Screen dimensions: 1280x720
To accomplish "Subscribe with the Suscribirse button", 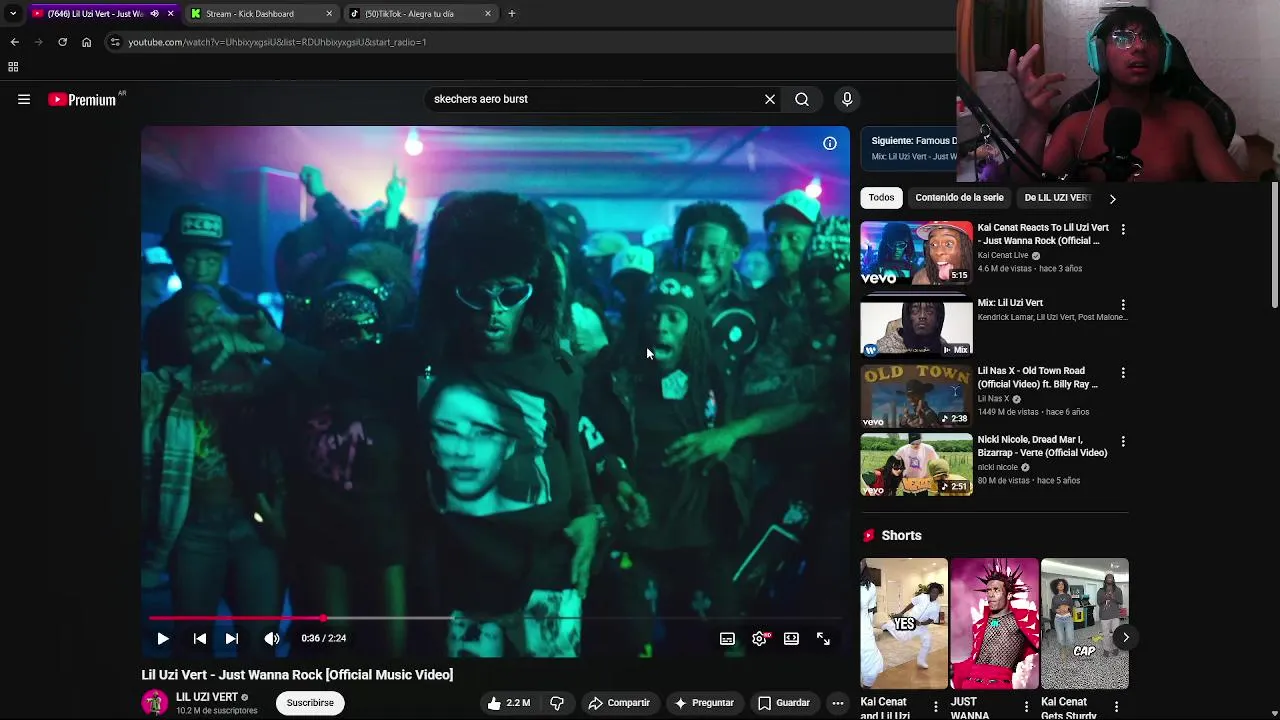I will click(310, 703).
